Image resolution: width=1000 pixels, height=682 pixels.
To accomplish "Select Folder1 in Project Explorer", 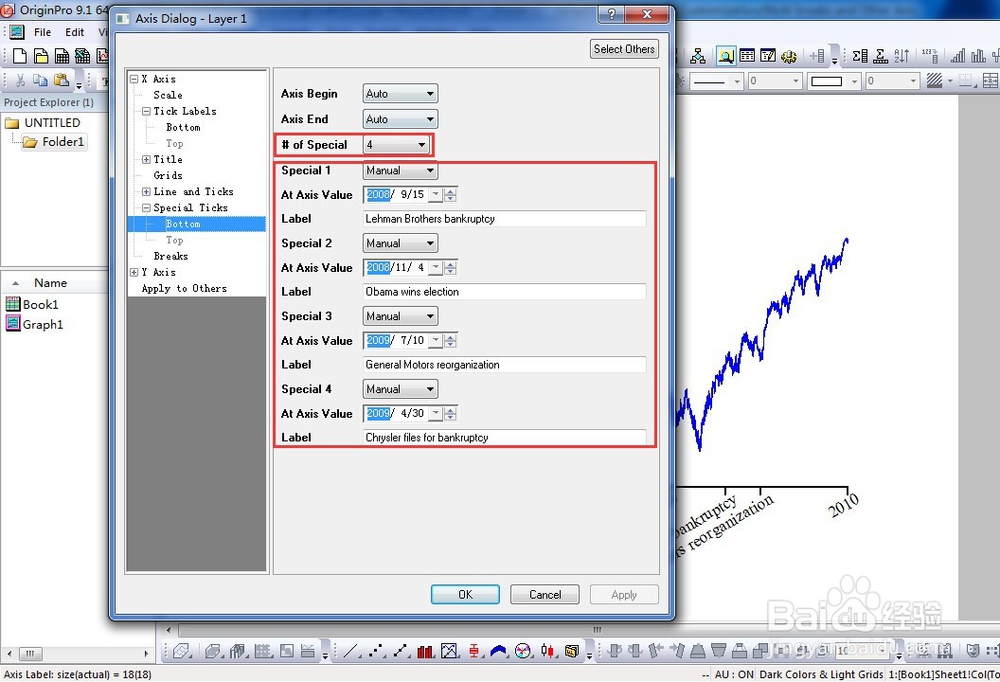I will [55, 142].
